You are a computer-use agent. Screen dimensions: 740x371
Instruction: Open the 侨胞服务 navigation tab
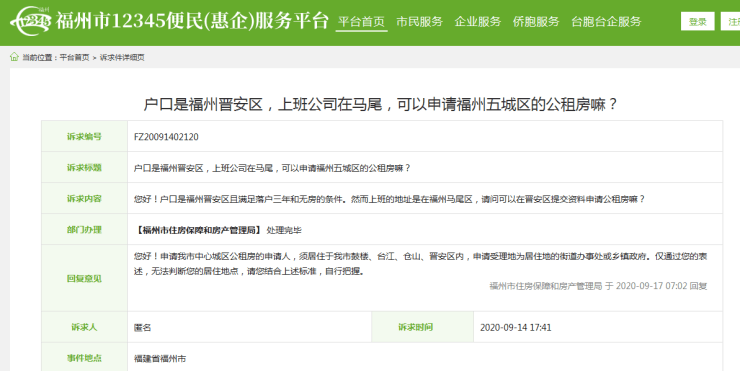click(536, 22)
